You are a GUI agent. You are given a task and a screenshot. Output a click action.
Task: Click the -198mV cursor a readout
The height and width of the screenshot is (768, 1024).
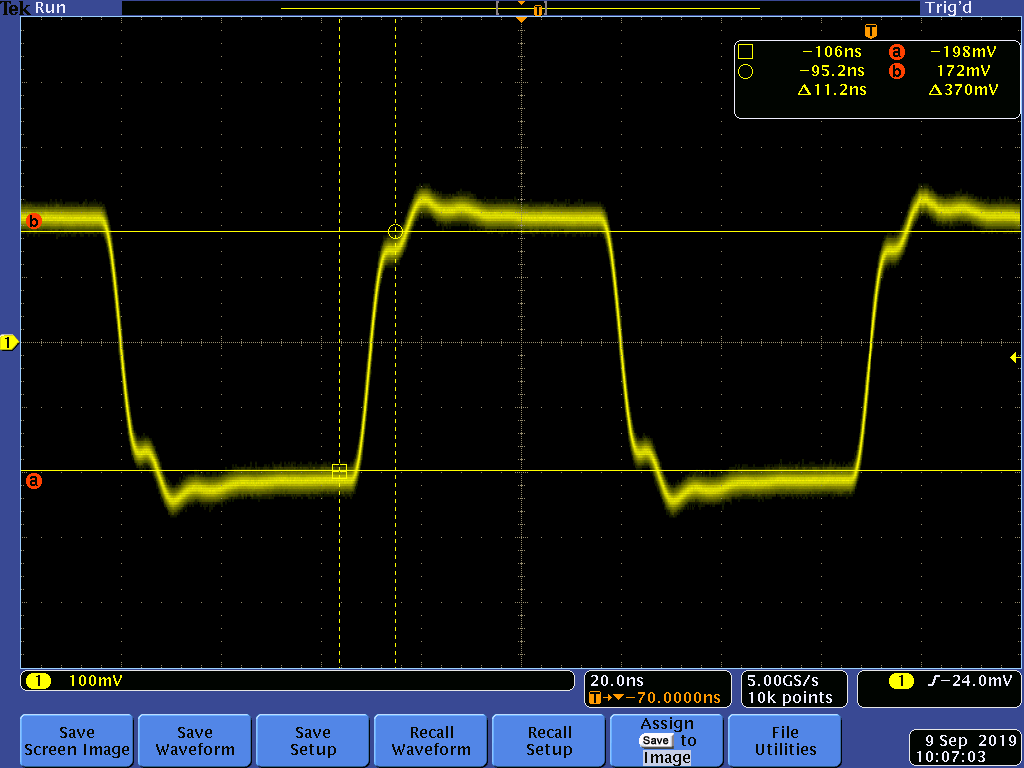click(962, 52)
